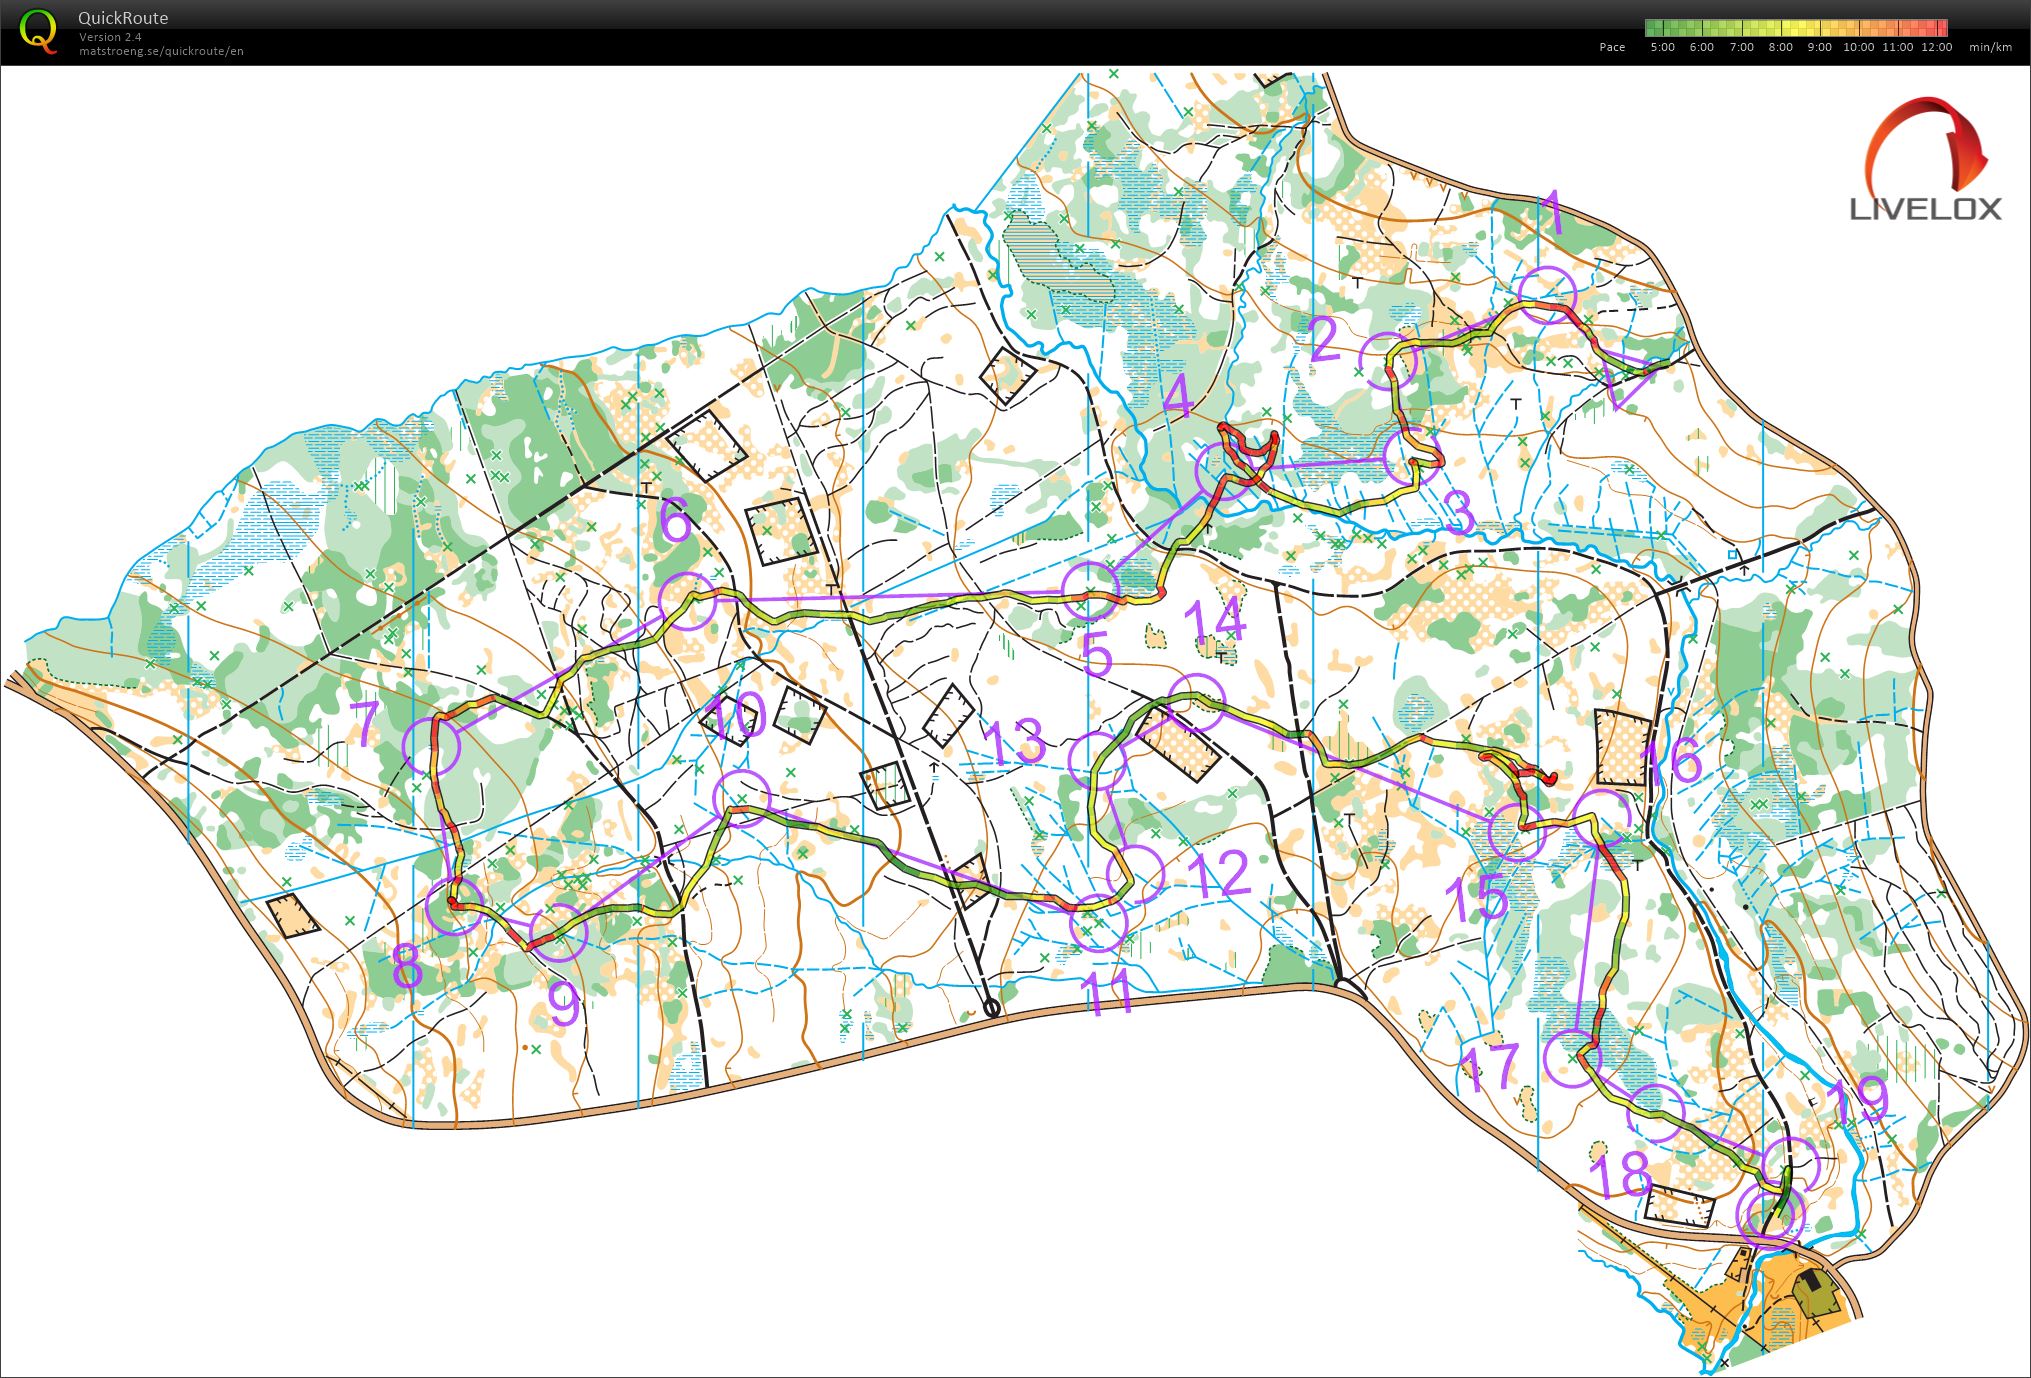Click the circle for control 5

click(x=1090, y=590)
